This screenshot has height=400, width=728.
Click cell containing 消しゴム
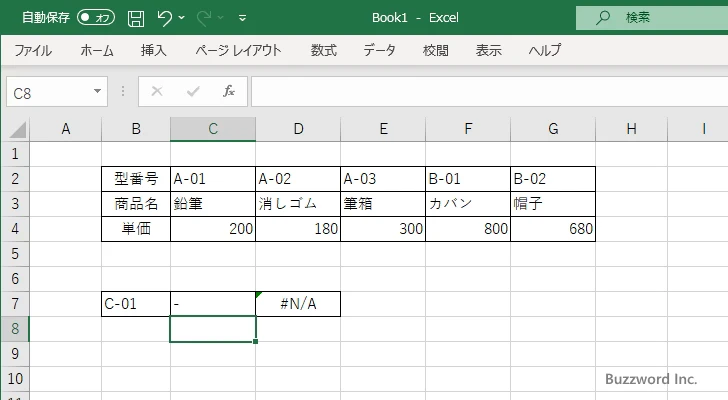[x=298, y=204]
